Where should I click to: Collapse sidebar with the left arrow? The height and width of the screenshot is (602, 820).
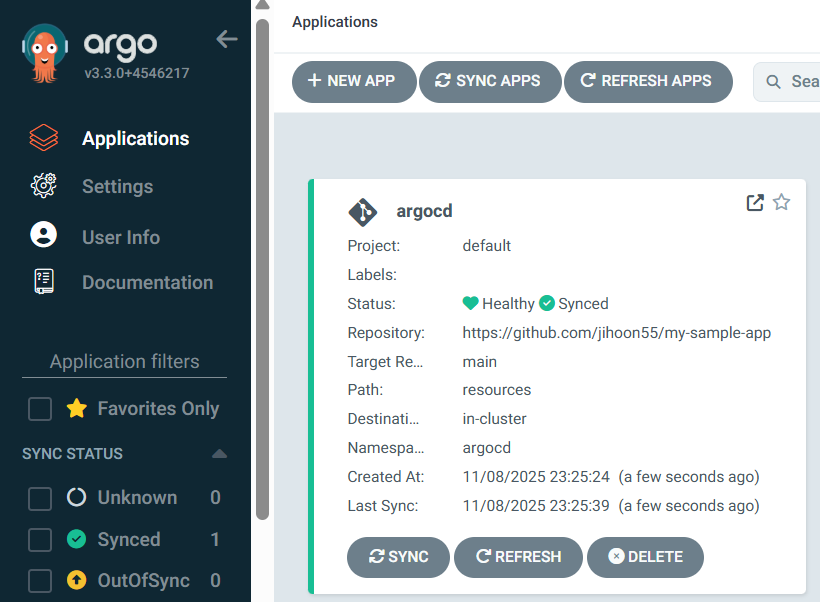[227, 39]
